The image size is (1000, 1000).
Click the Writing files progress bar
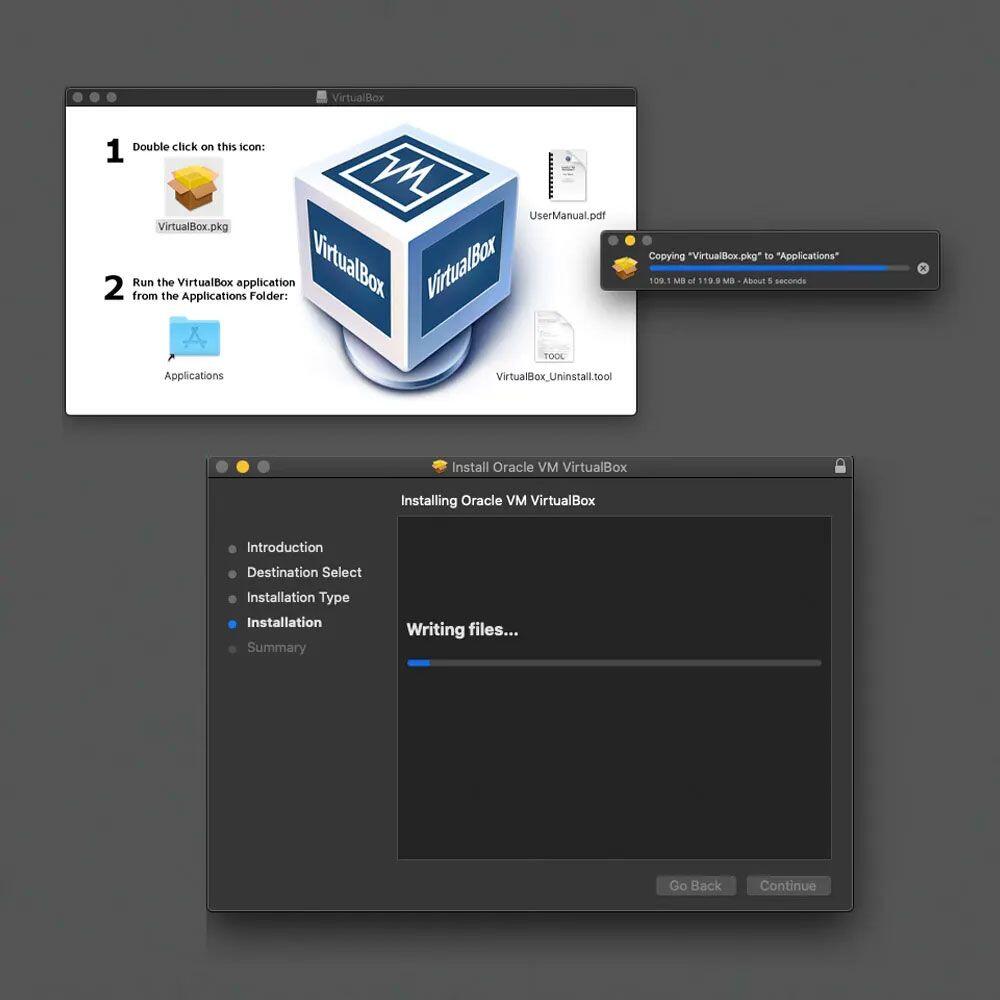click(614, 663)
